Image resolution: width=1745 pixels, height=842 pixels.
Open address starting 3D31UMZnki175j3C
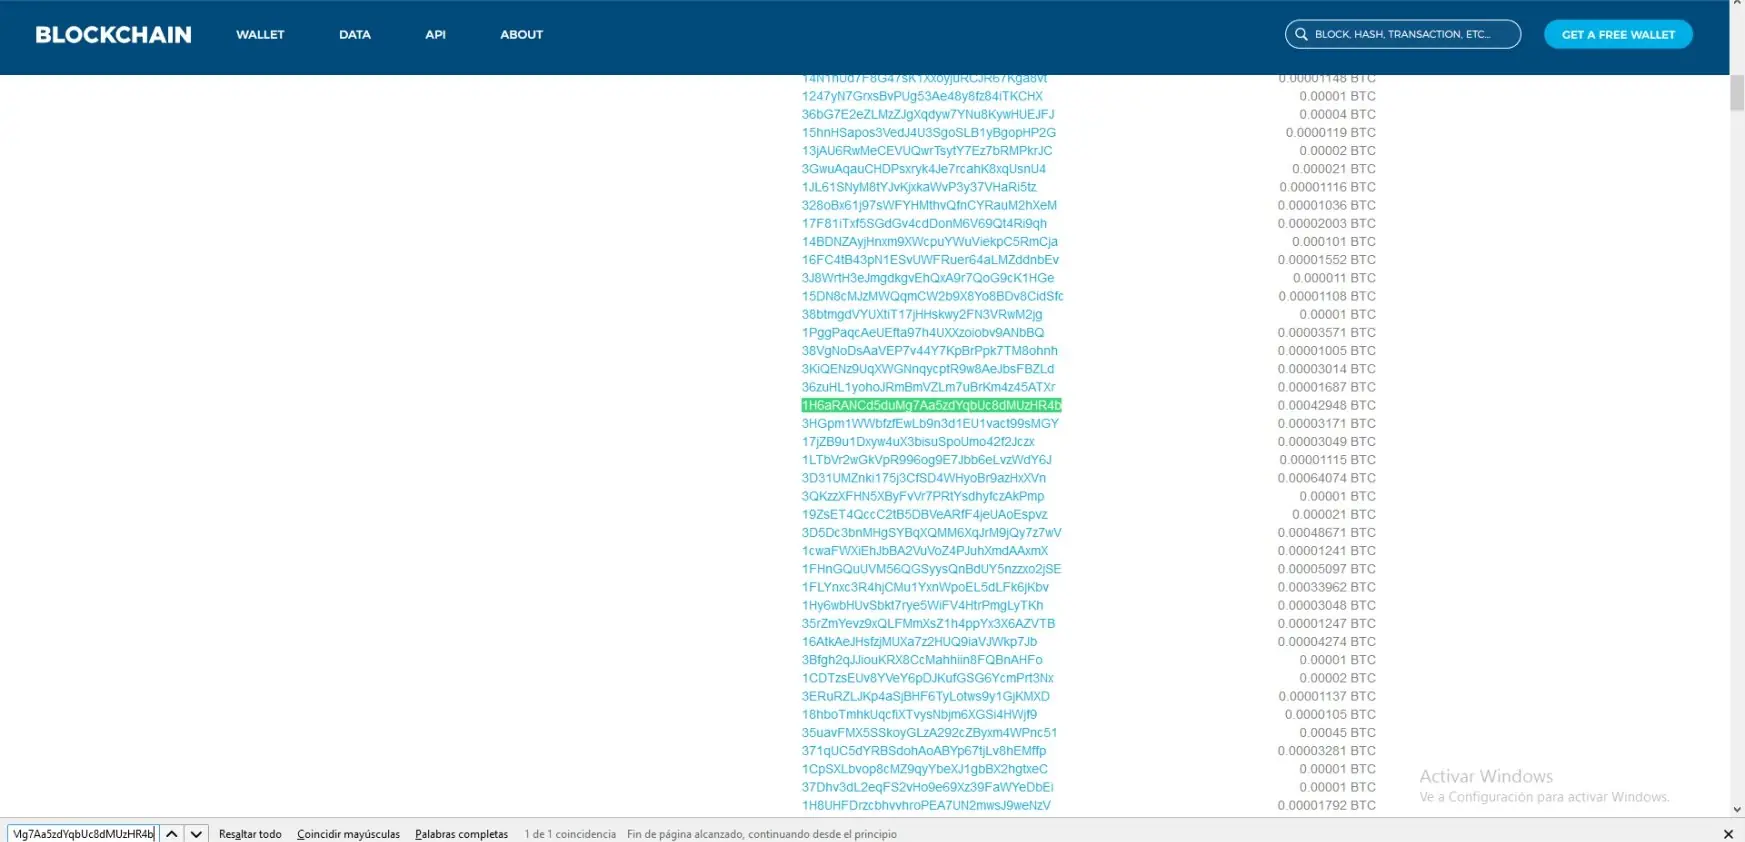[x=924, y=478]
